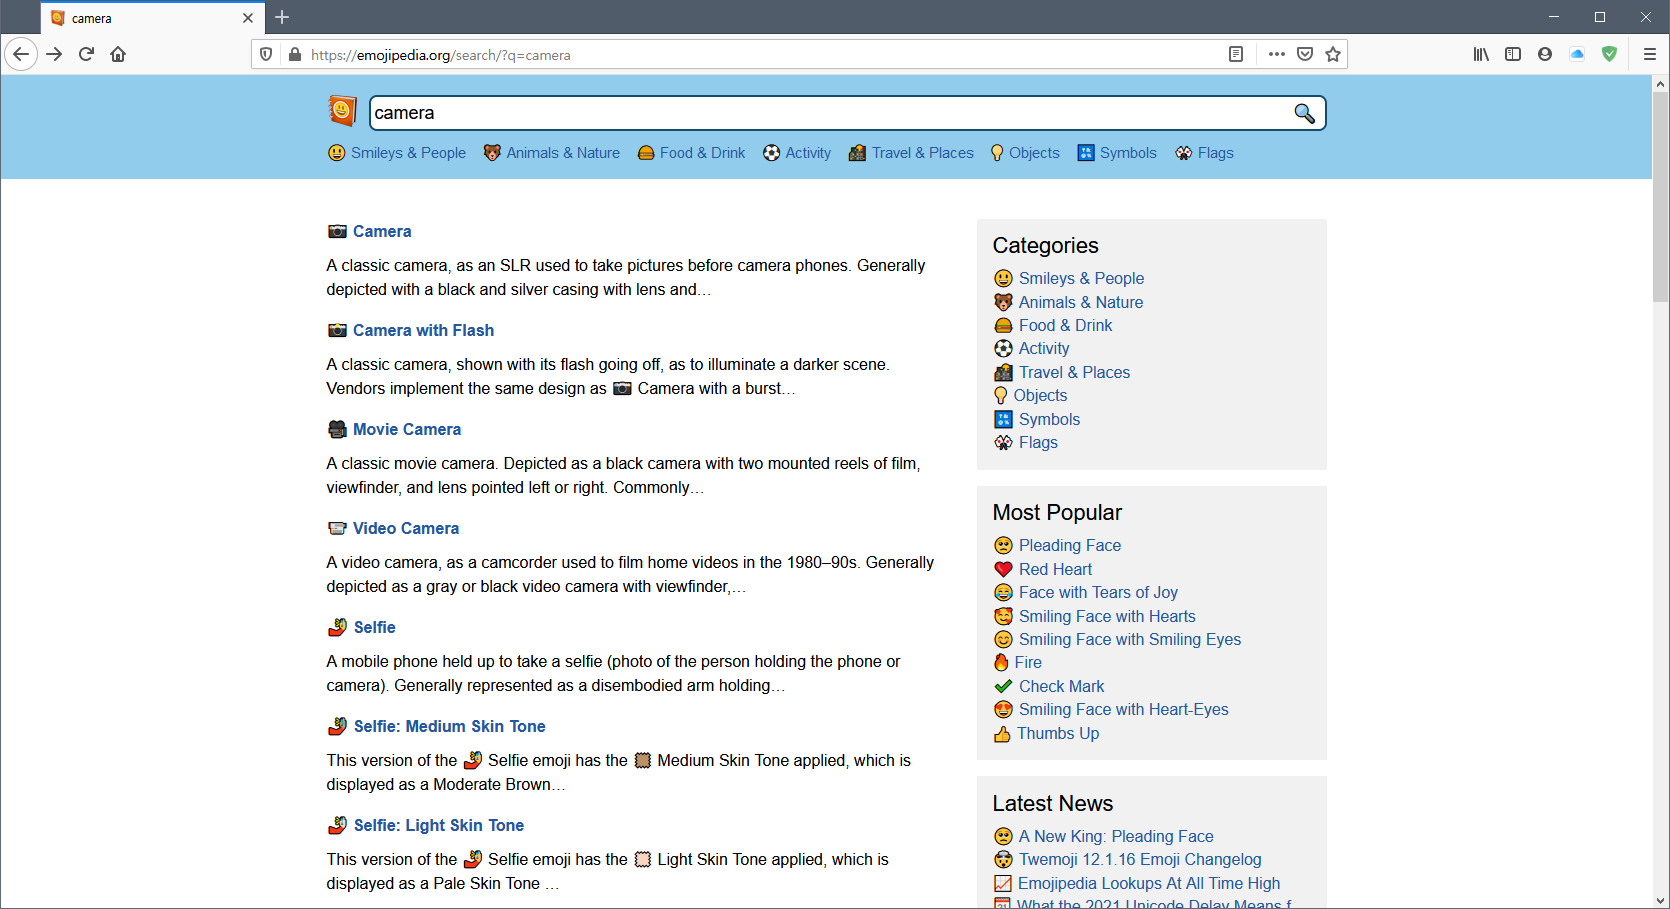The width and height of the screenshot is (1670, 909).
Task: Open Thumbs Up in Most Popular
Action: coord(1058,733)
